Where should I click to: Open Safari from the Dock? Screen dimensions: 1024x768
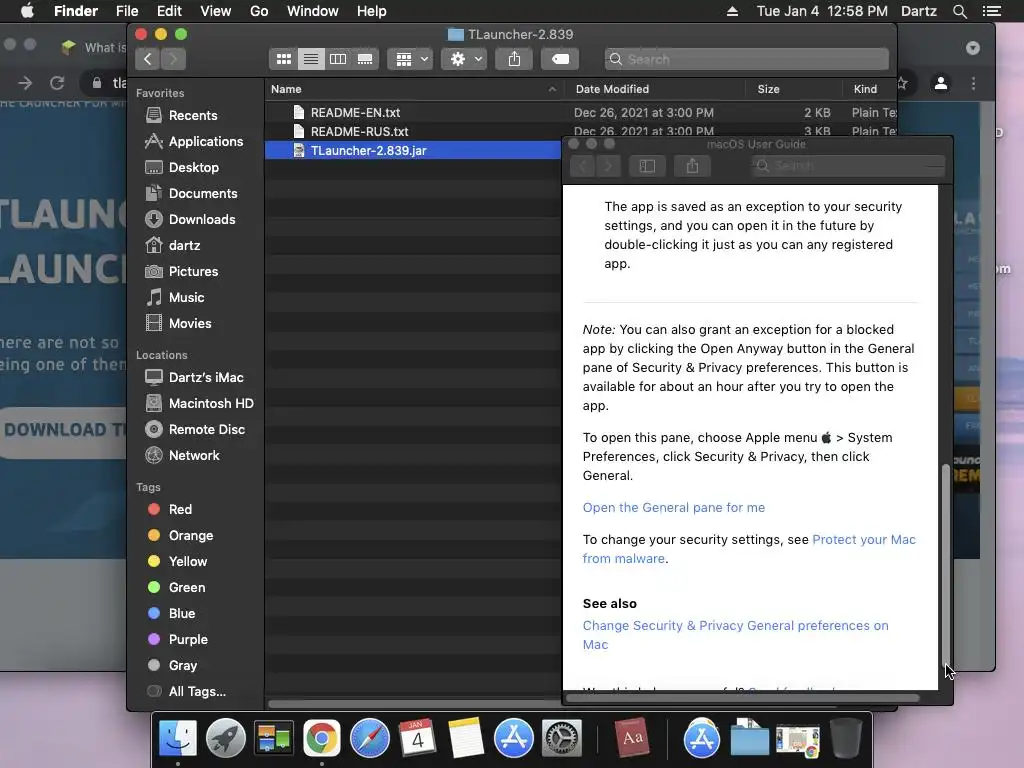[x=370, y=739]
